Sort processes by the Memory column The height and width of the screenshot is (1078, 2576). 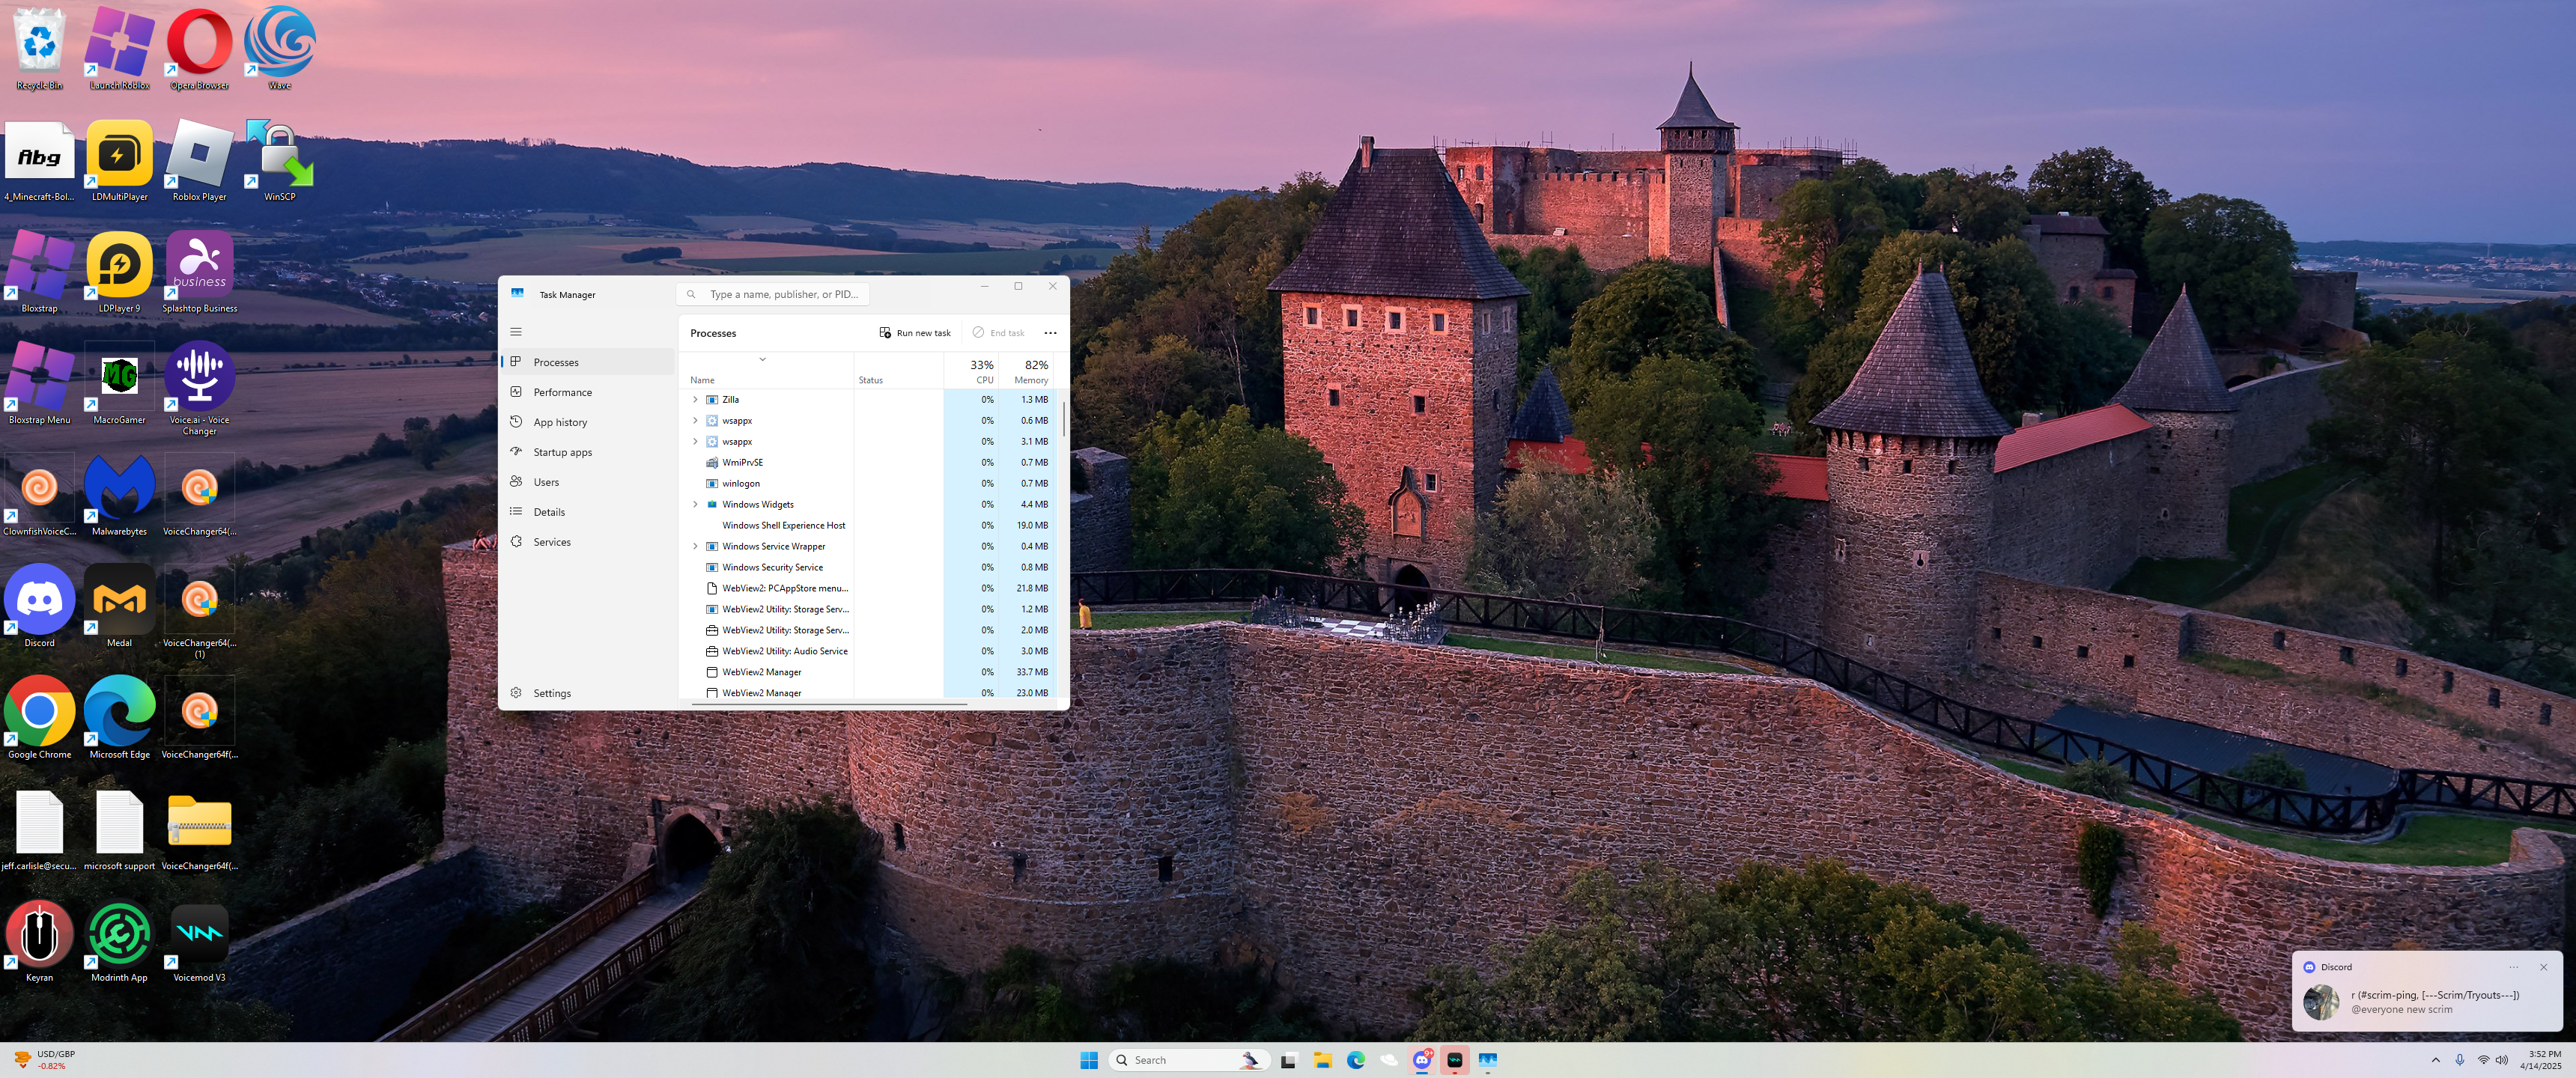click(x=1030, y=371)
